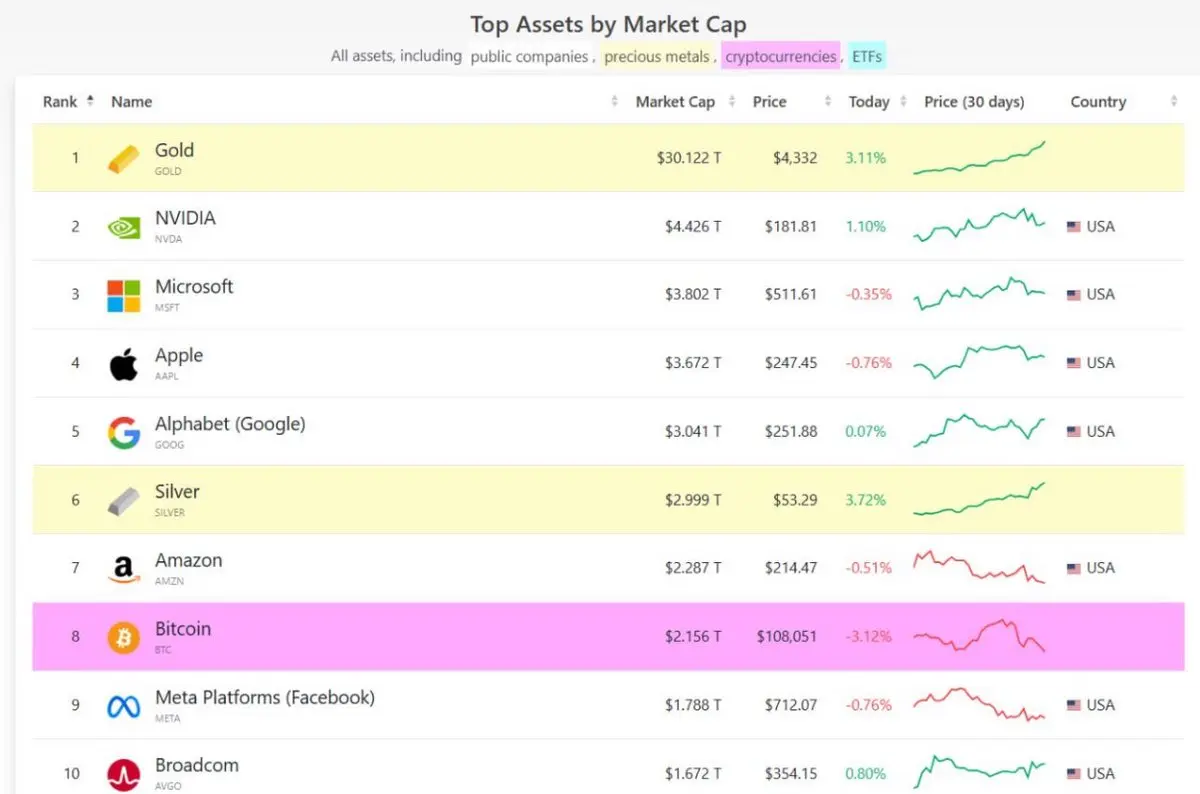This screenshot has height=794, width=1200.
Task: Click the Price (30 days) column header
Action: pyautogui.click(x=974, y=101)
